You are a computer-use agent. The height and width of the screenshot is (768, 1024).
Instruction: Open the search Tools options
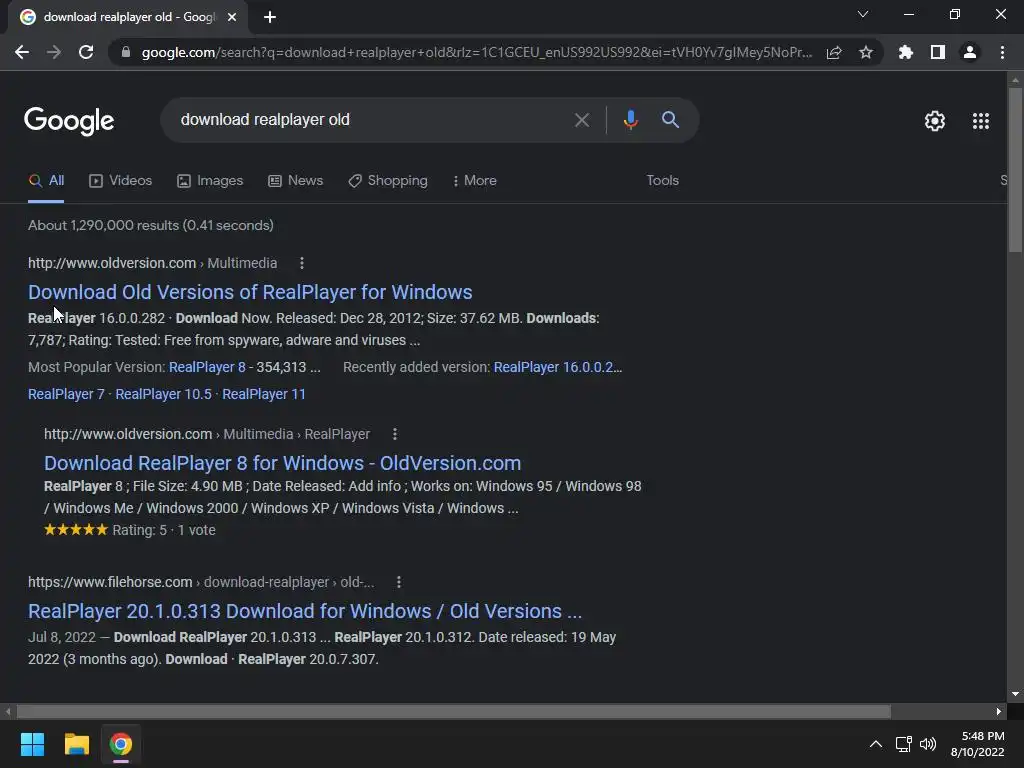tap(662, 181)
